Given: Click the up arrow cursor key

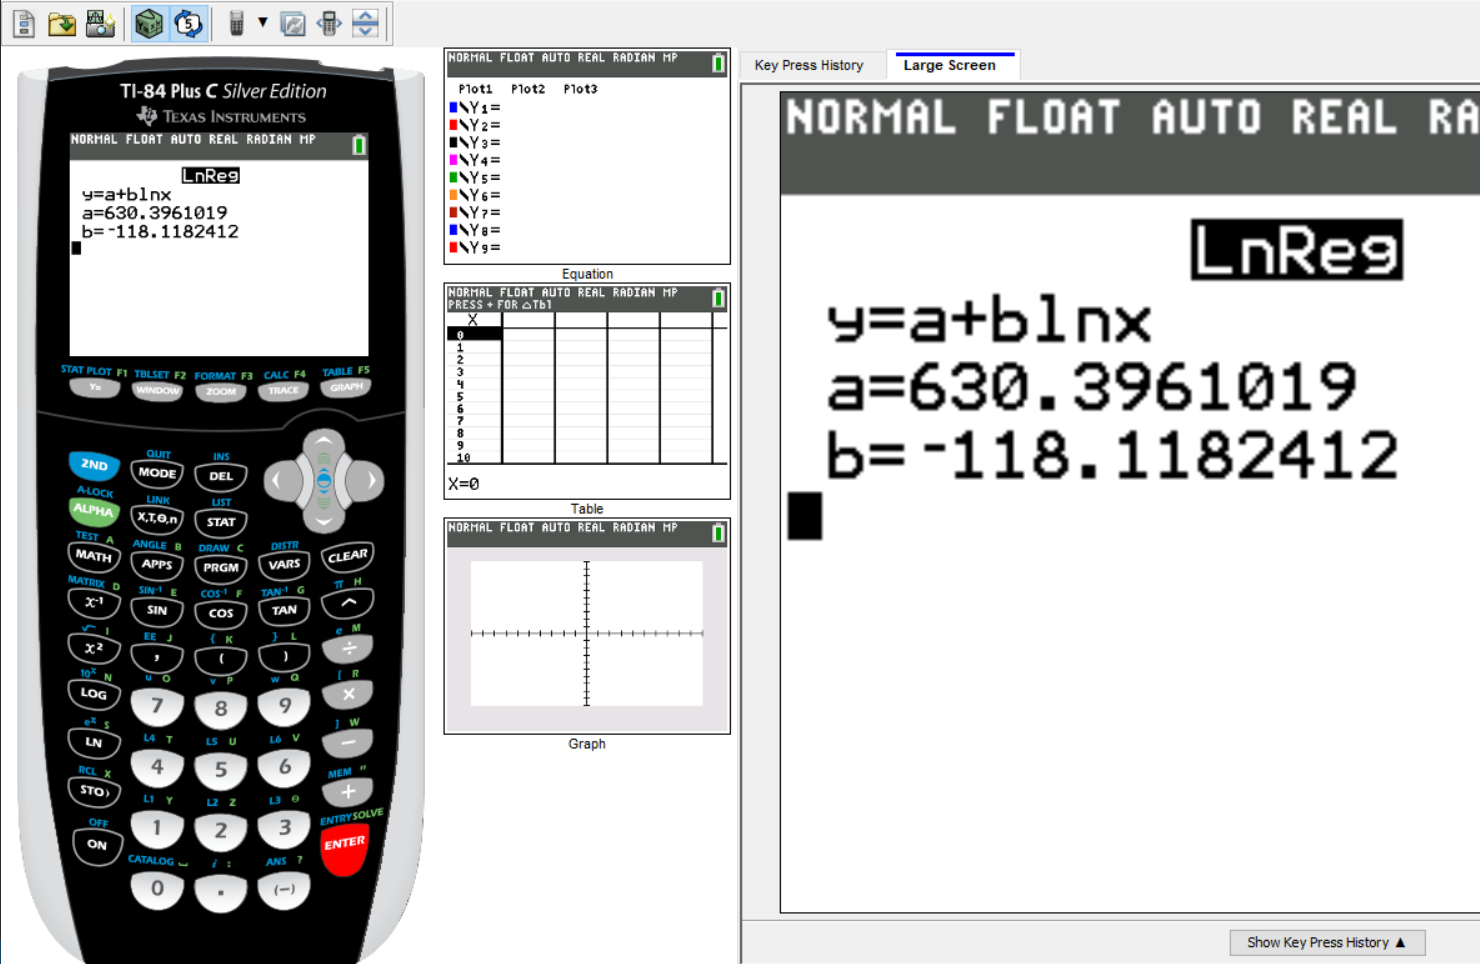Looking at the screenshot, I should pos(324,441).
